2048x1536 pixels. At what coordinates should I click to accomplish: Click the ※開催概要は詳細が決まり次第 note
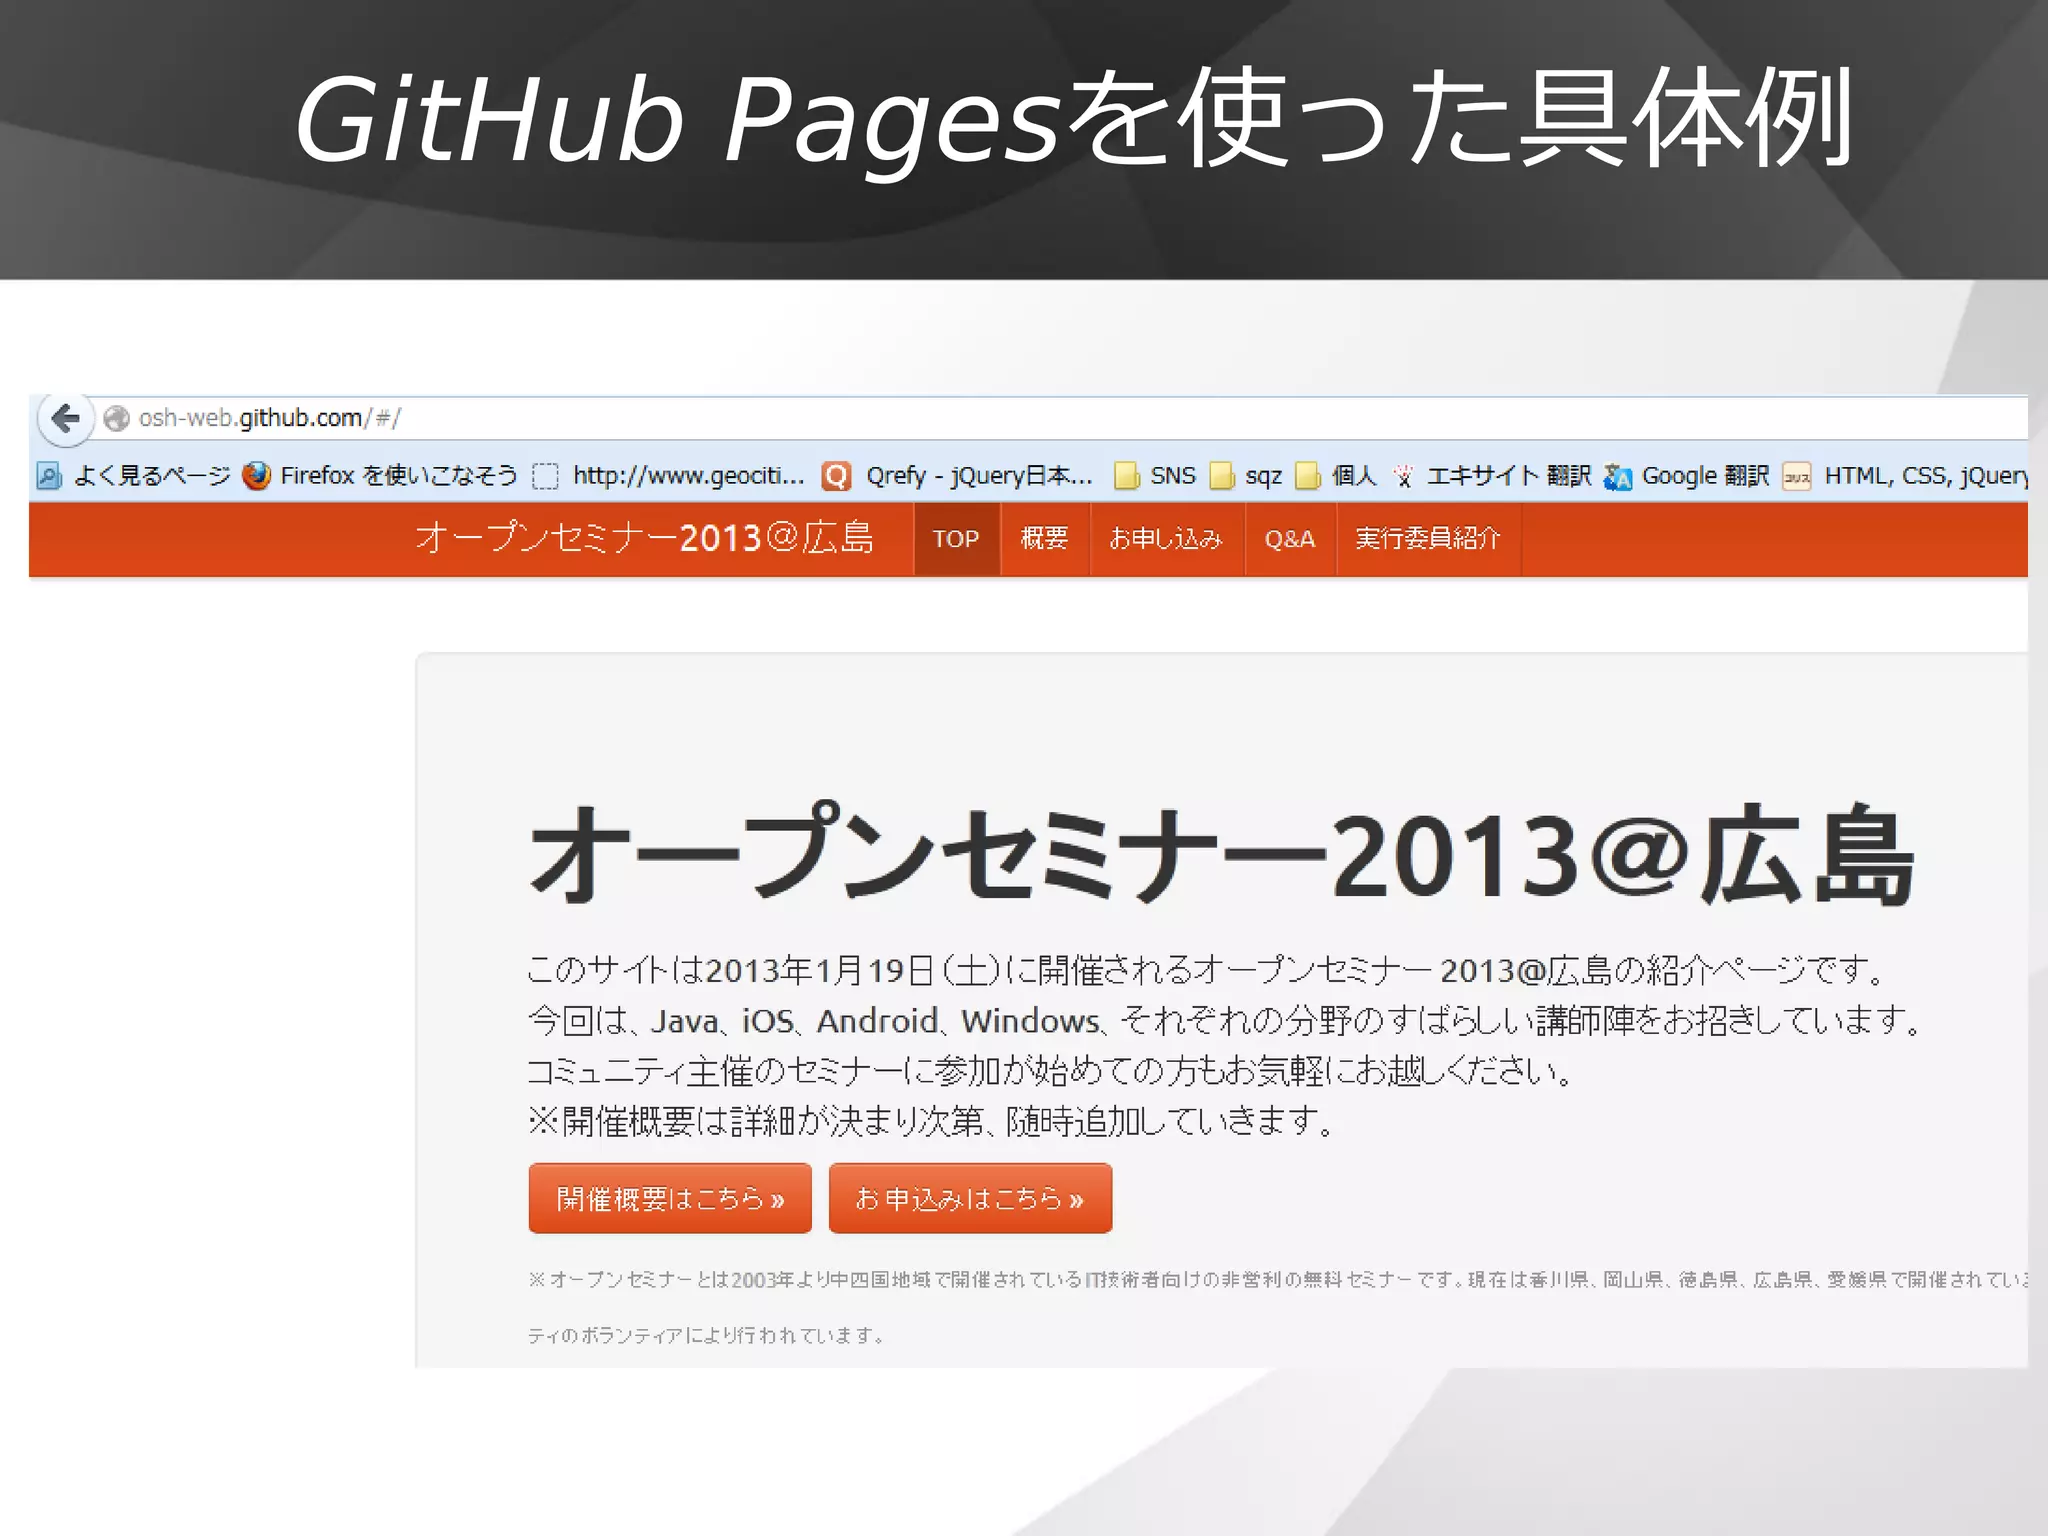click(x=931, y=1121)
